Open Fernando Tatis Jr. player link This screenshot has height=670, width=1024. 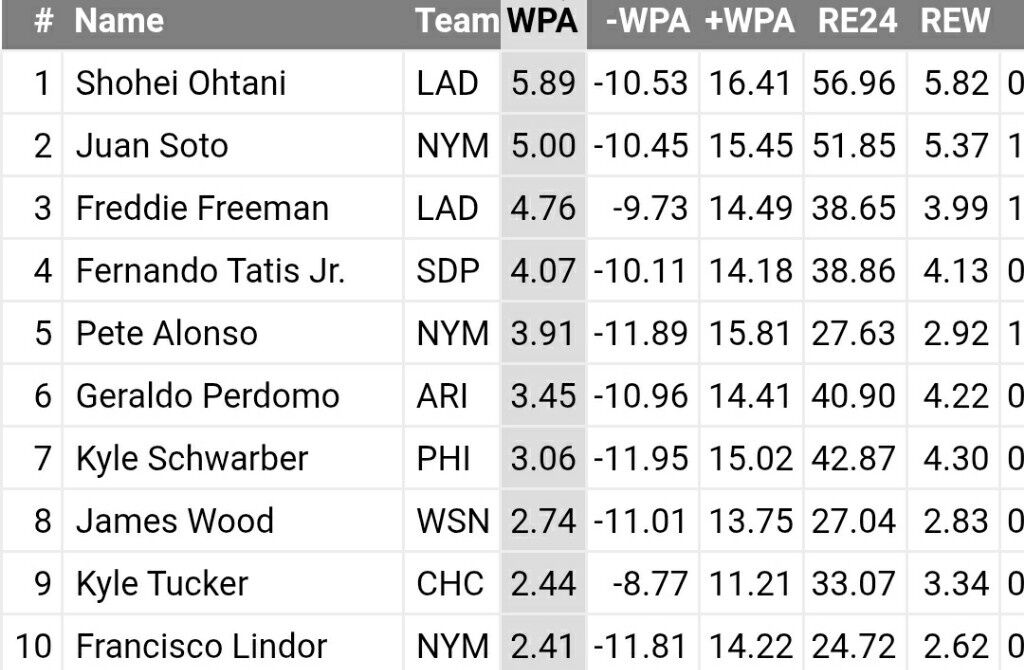pyautogui.click(x=210, y=271)
